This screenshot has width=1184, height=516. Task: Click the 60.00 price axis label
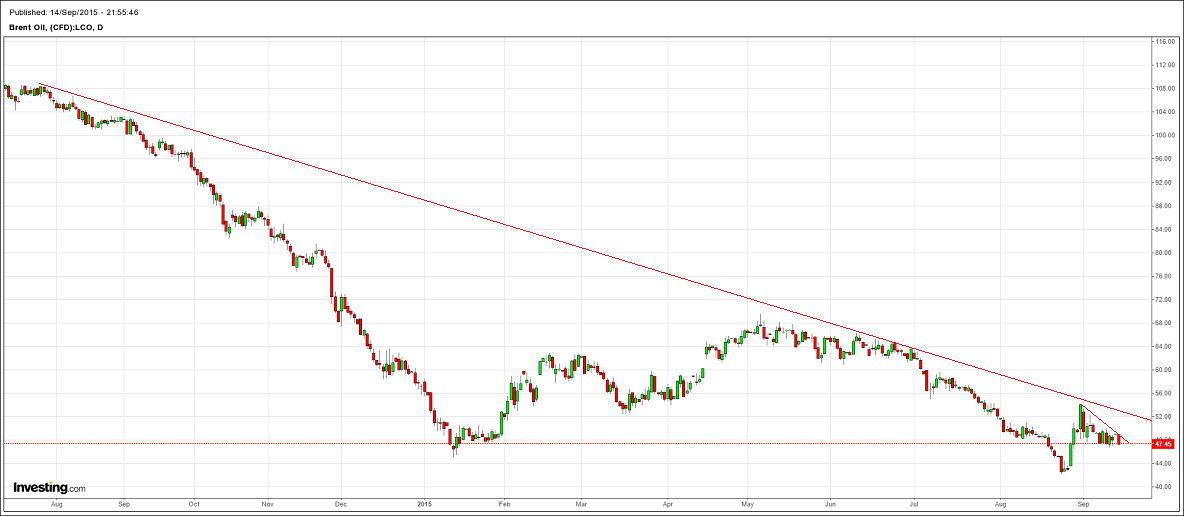coord(1164,369)
